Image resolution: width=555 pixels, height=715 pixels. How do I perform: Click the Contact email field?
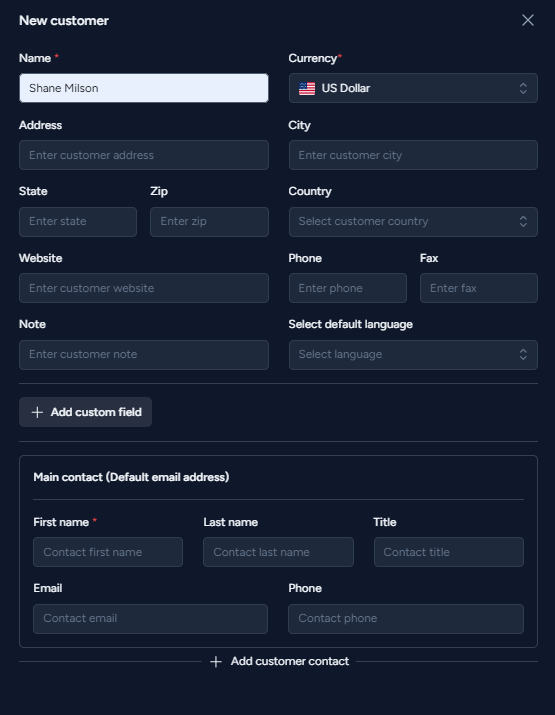click(x=150, y=619)
